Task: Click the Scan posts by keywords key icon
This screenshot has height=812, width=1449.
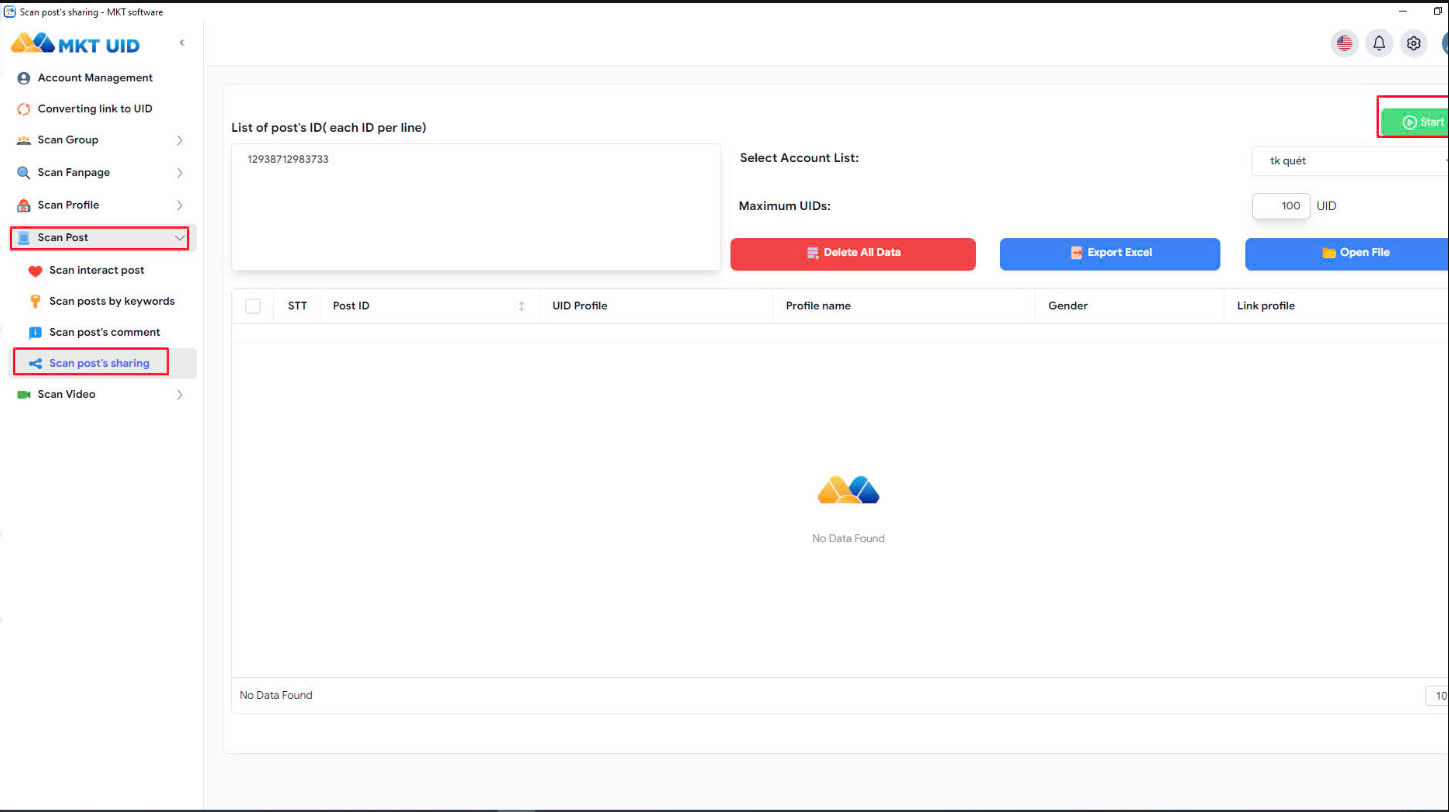Action: click(36, 301)
